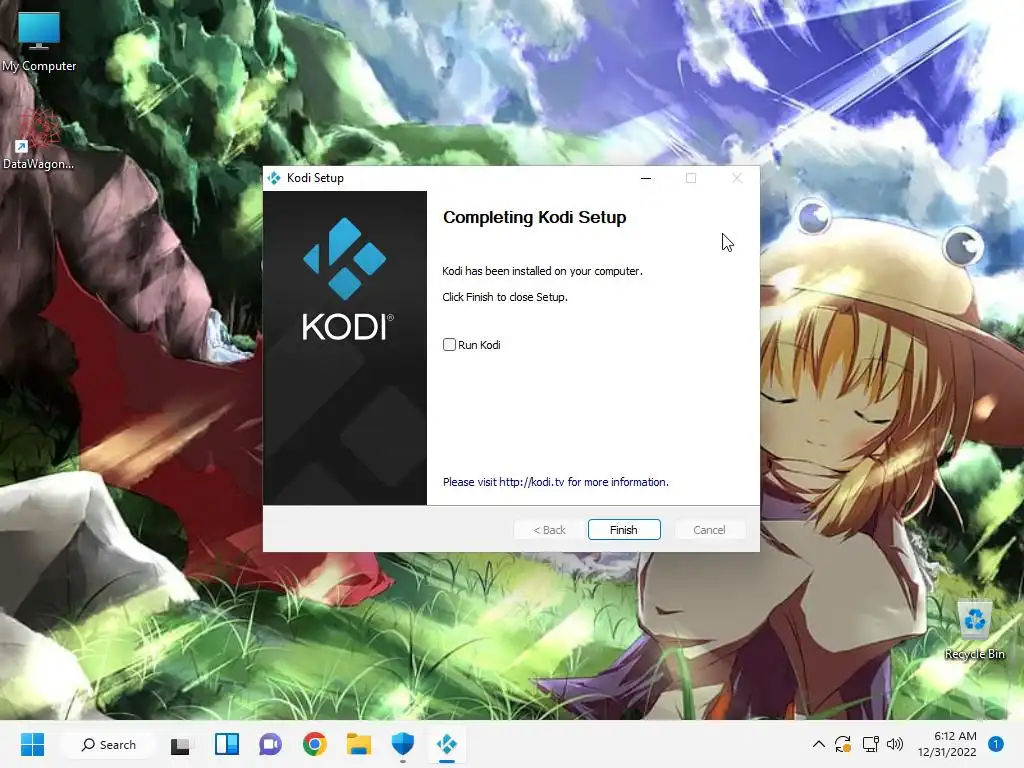Click the Kodi icon in the title bar
1024x768 pixels.
click(274, 178)
